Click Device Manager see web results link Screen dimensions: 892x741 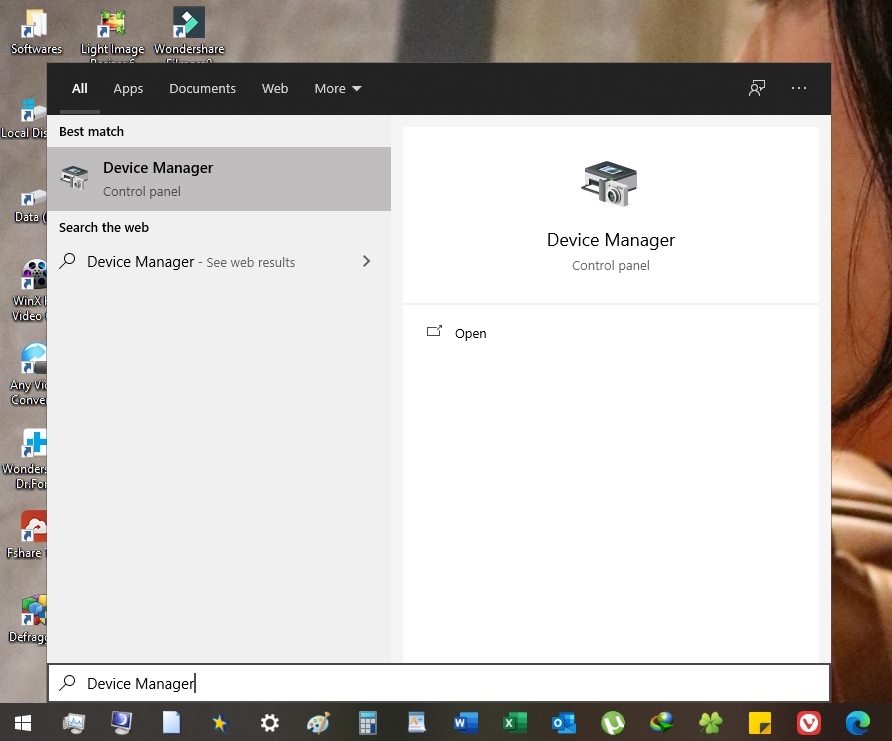(x=190, y=262)
